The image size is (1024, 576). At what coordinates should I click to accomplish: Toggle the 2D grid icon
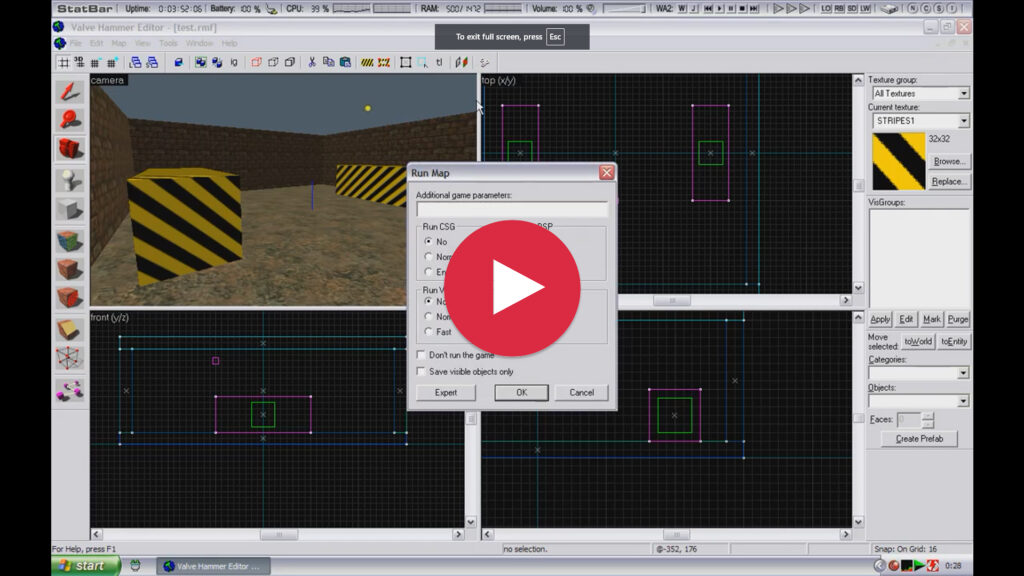click(63, 63)
